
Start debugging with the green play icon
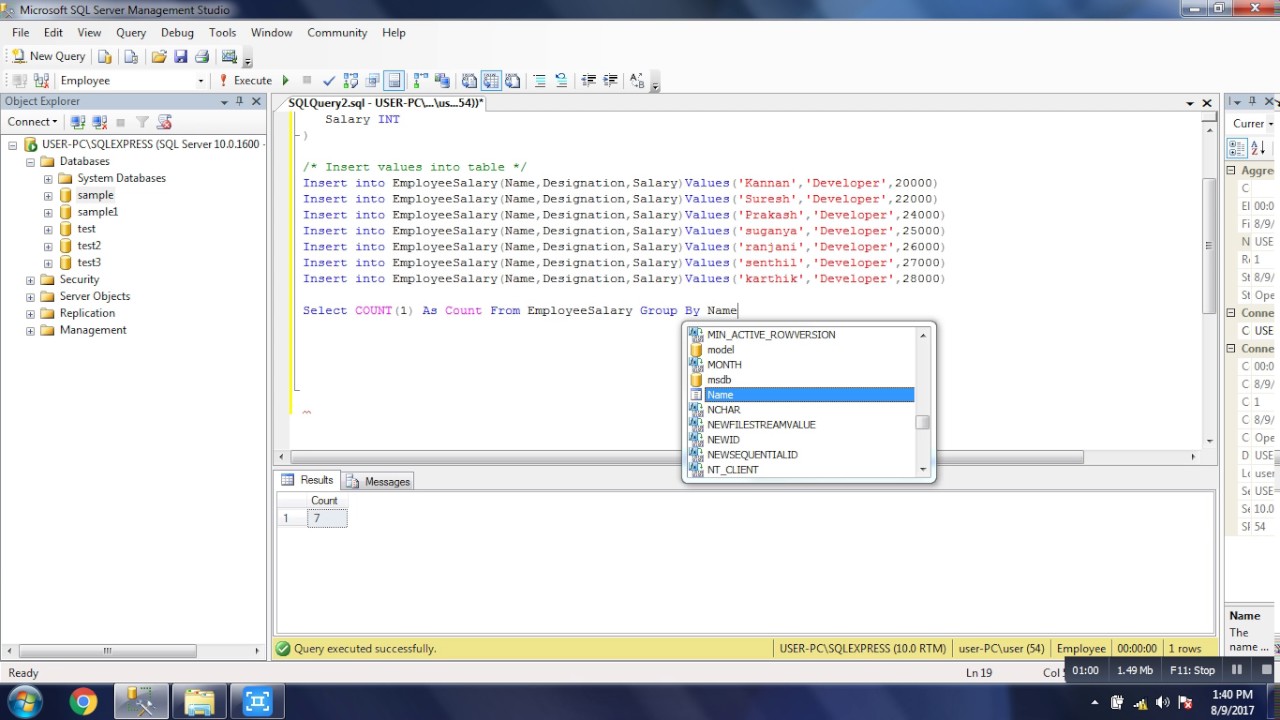pos(286,80)
